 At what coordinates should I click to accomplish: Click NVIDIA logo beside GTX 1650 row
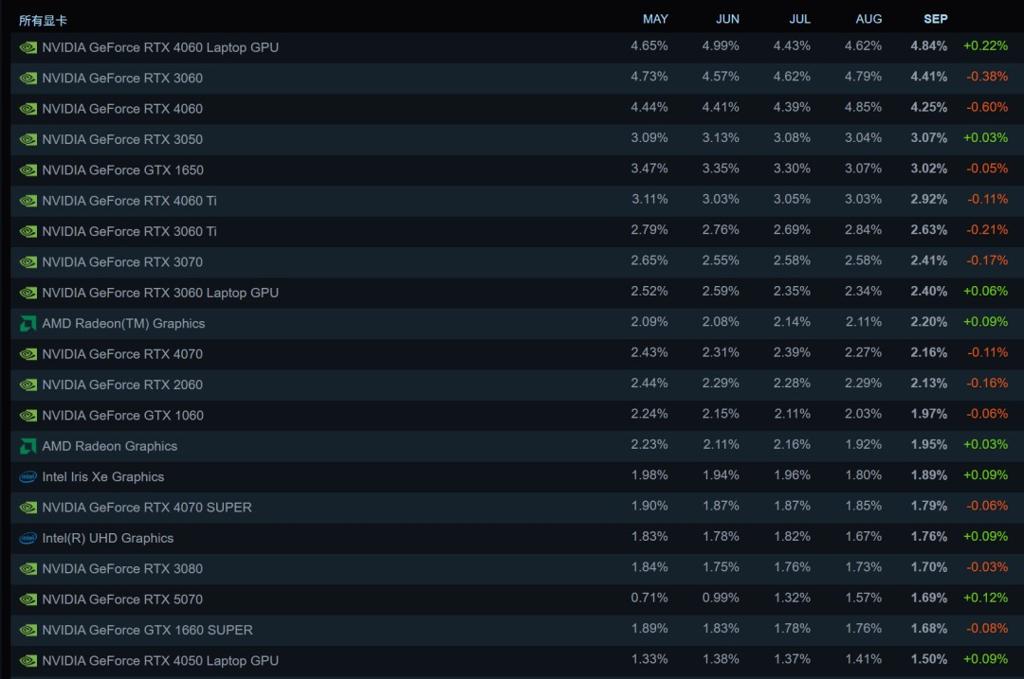[x=28, y=170]
